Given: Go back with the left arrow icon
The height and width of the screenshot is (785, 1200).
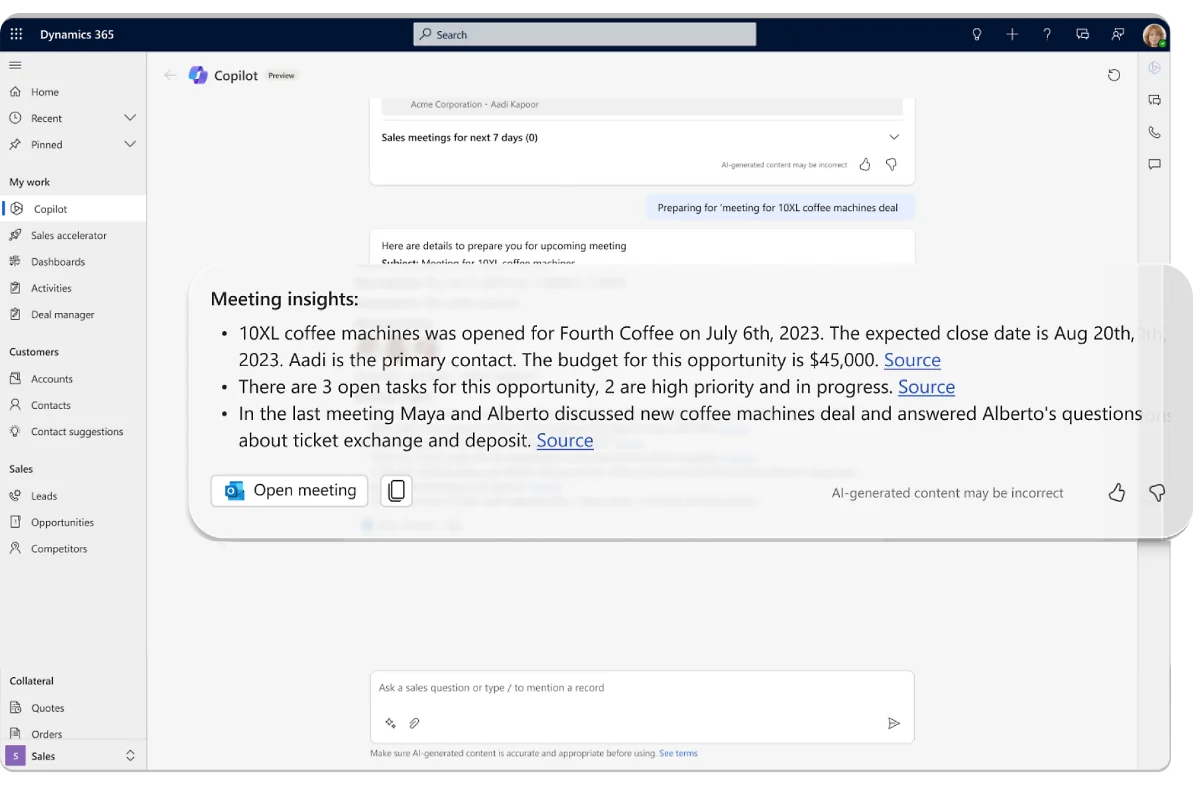Looking at the screenshot, I should 170,75.
